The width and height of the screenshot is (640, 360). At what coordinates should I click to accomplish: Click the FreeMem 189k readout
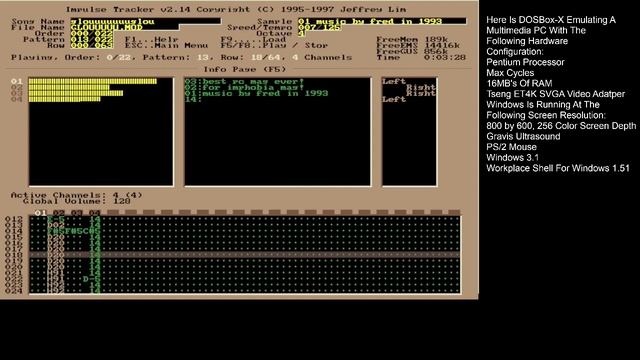coord(412,40)
